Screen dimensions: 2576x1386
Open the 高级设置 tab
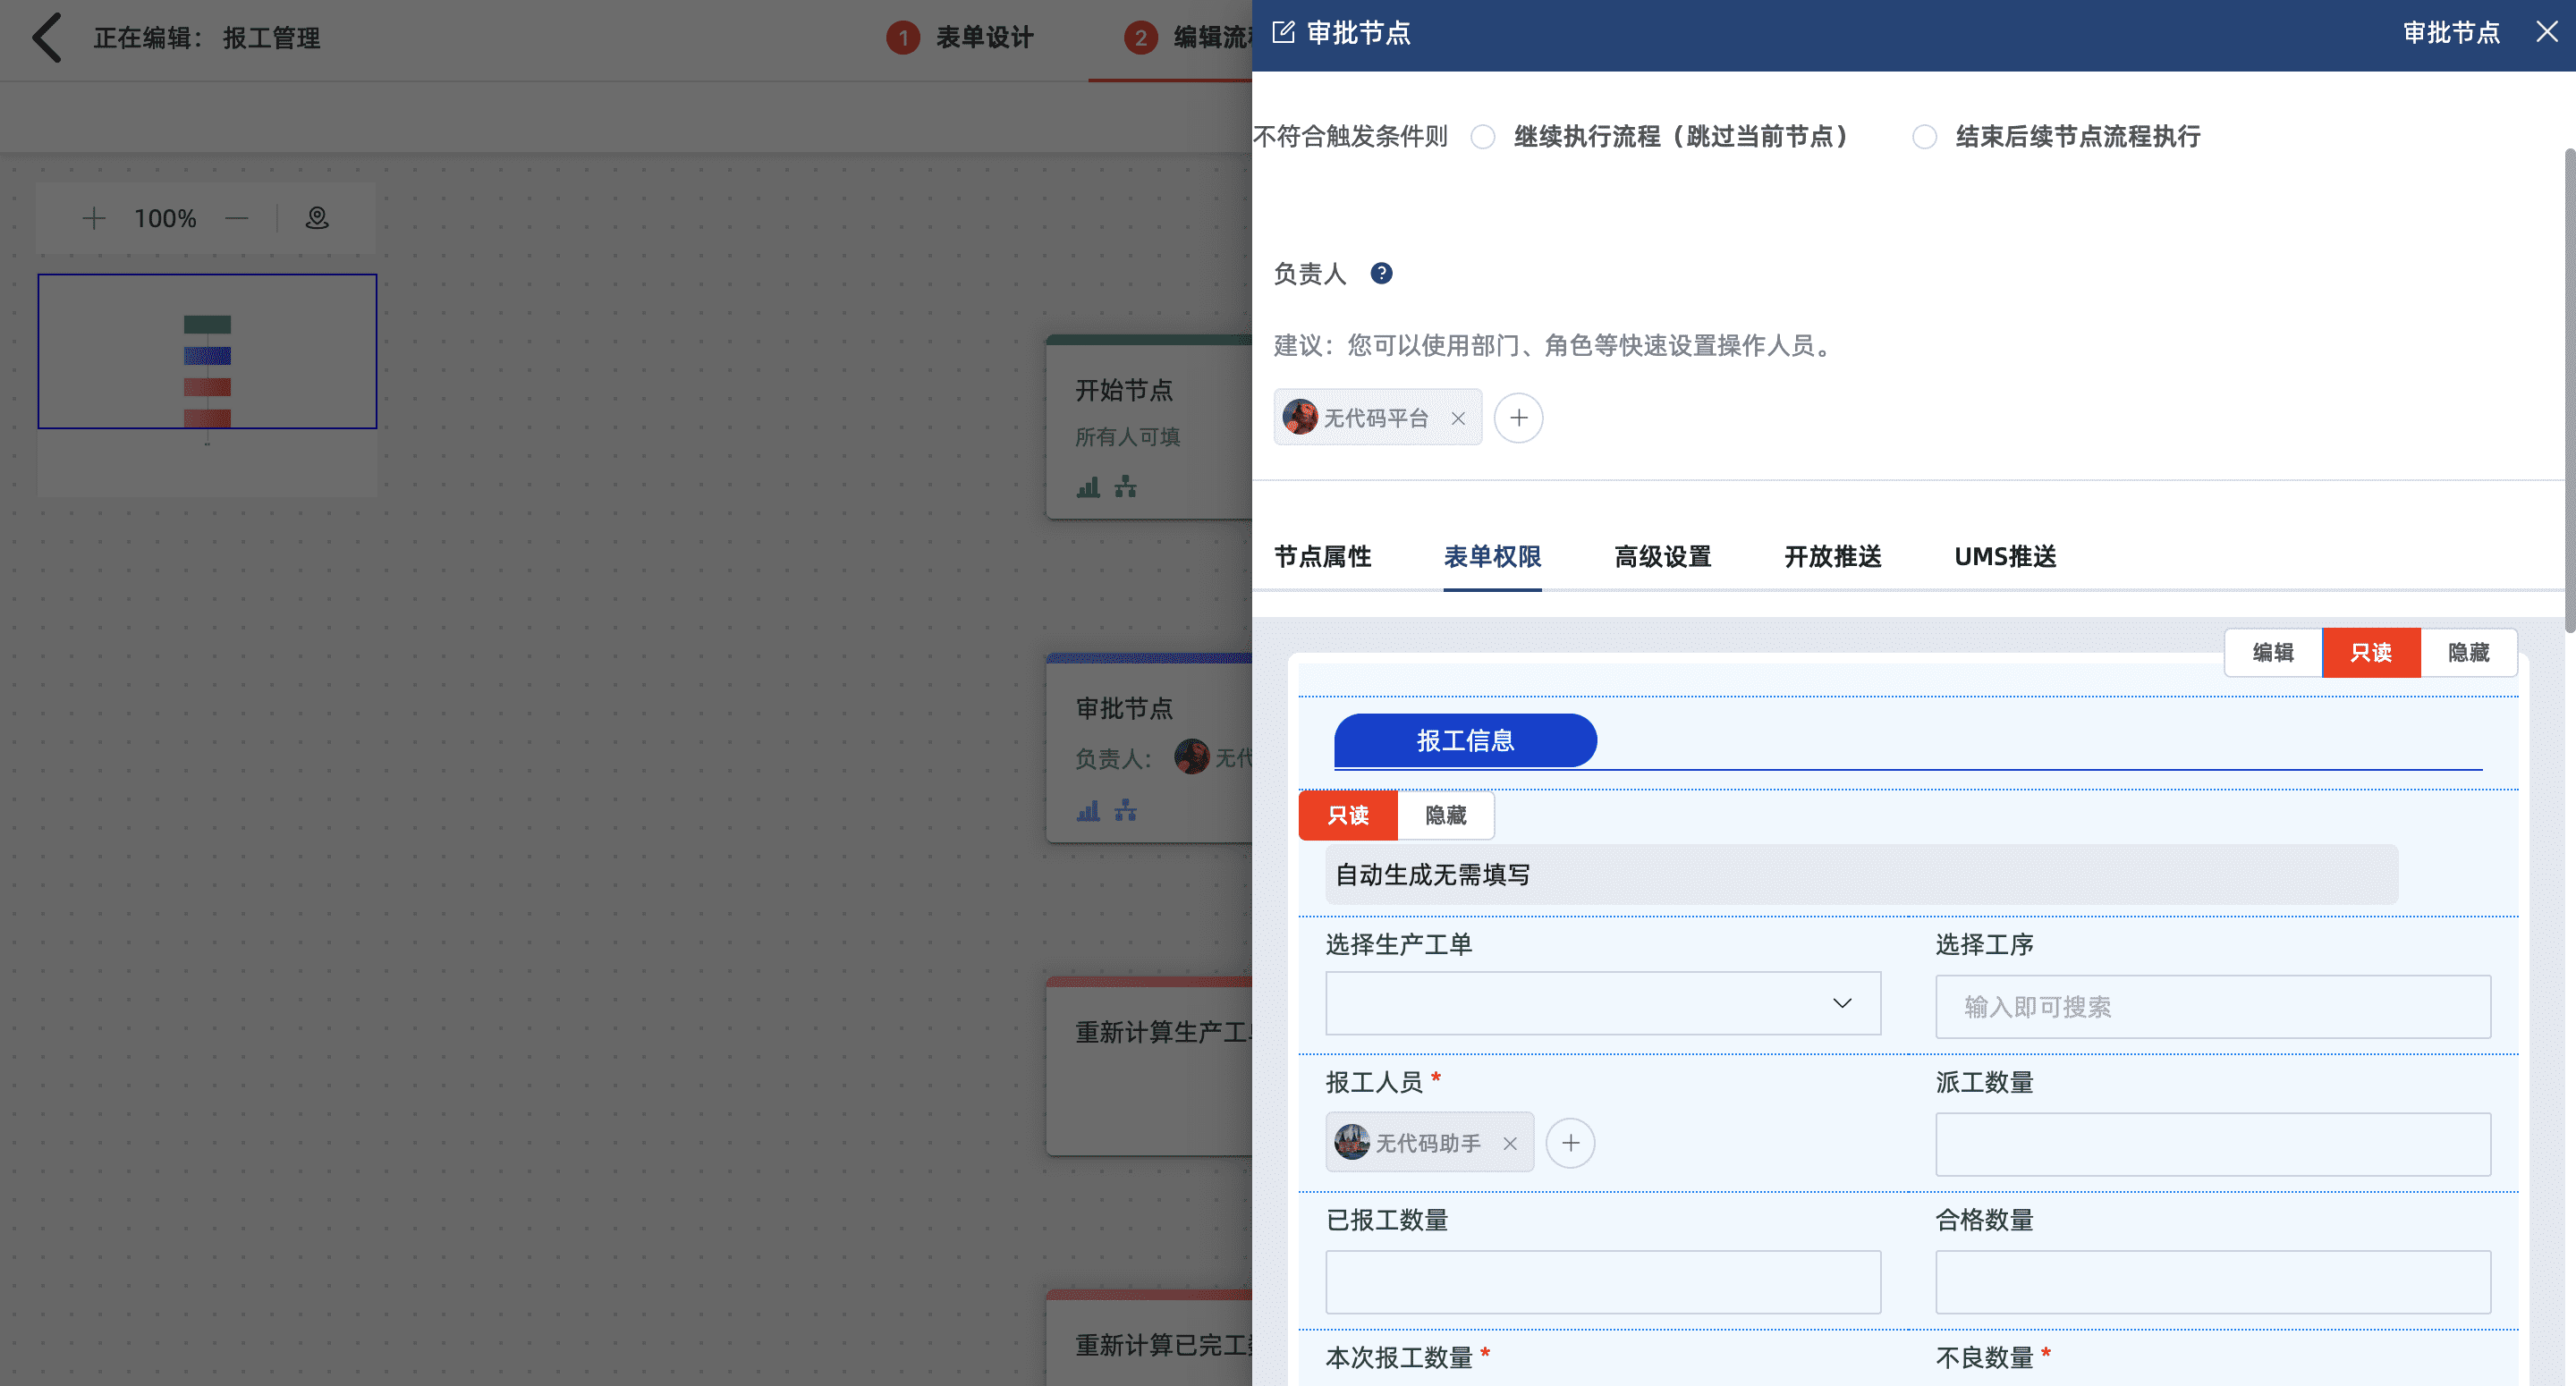point(1662,557)
